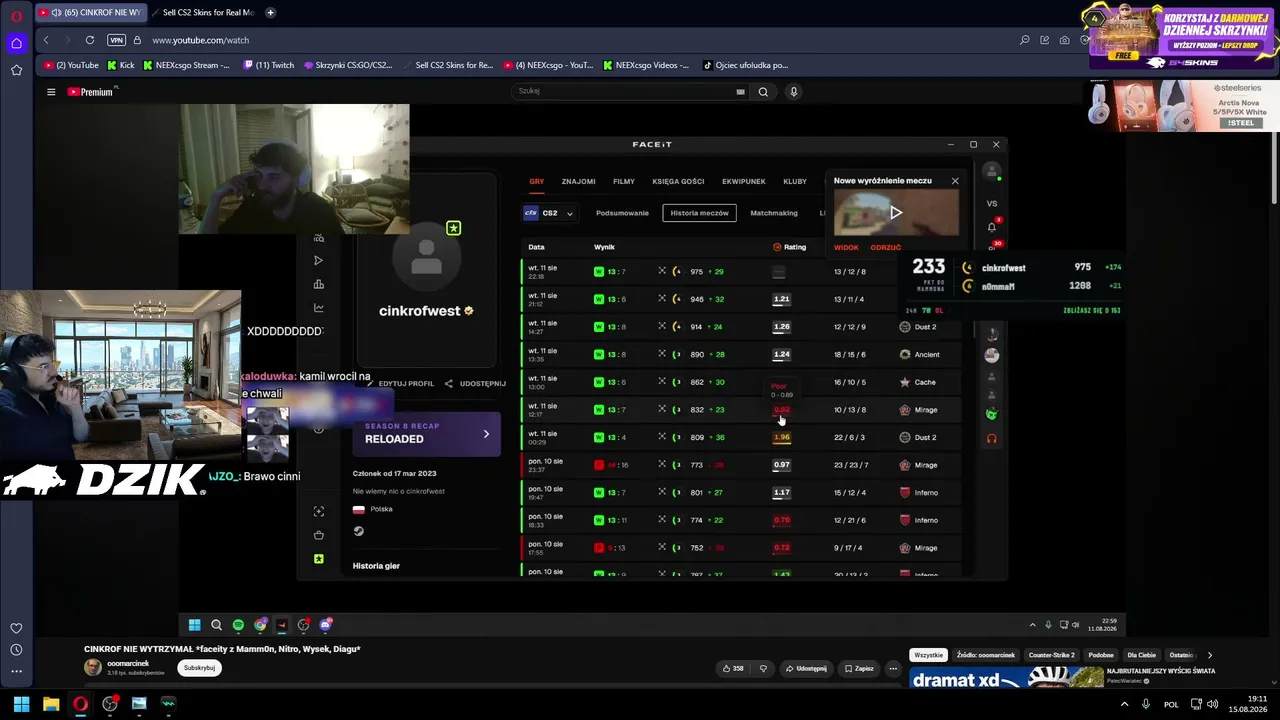The height and width of the screenshot is (720, 1280).
Task: Open the Opera menu logo
Action: [16, 16]
